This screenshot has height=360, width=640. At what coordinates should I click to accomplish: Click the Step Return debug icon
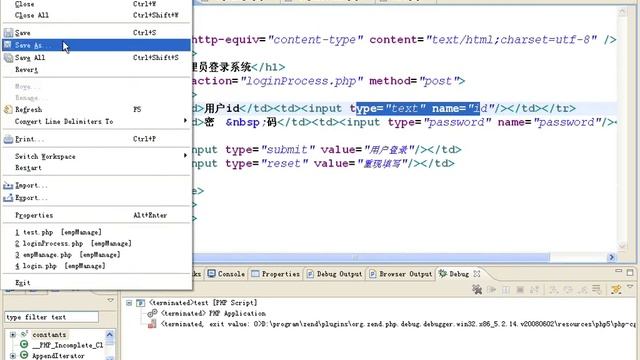[582, 289]
